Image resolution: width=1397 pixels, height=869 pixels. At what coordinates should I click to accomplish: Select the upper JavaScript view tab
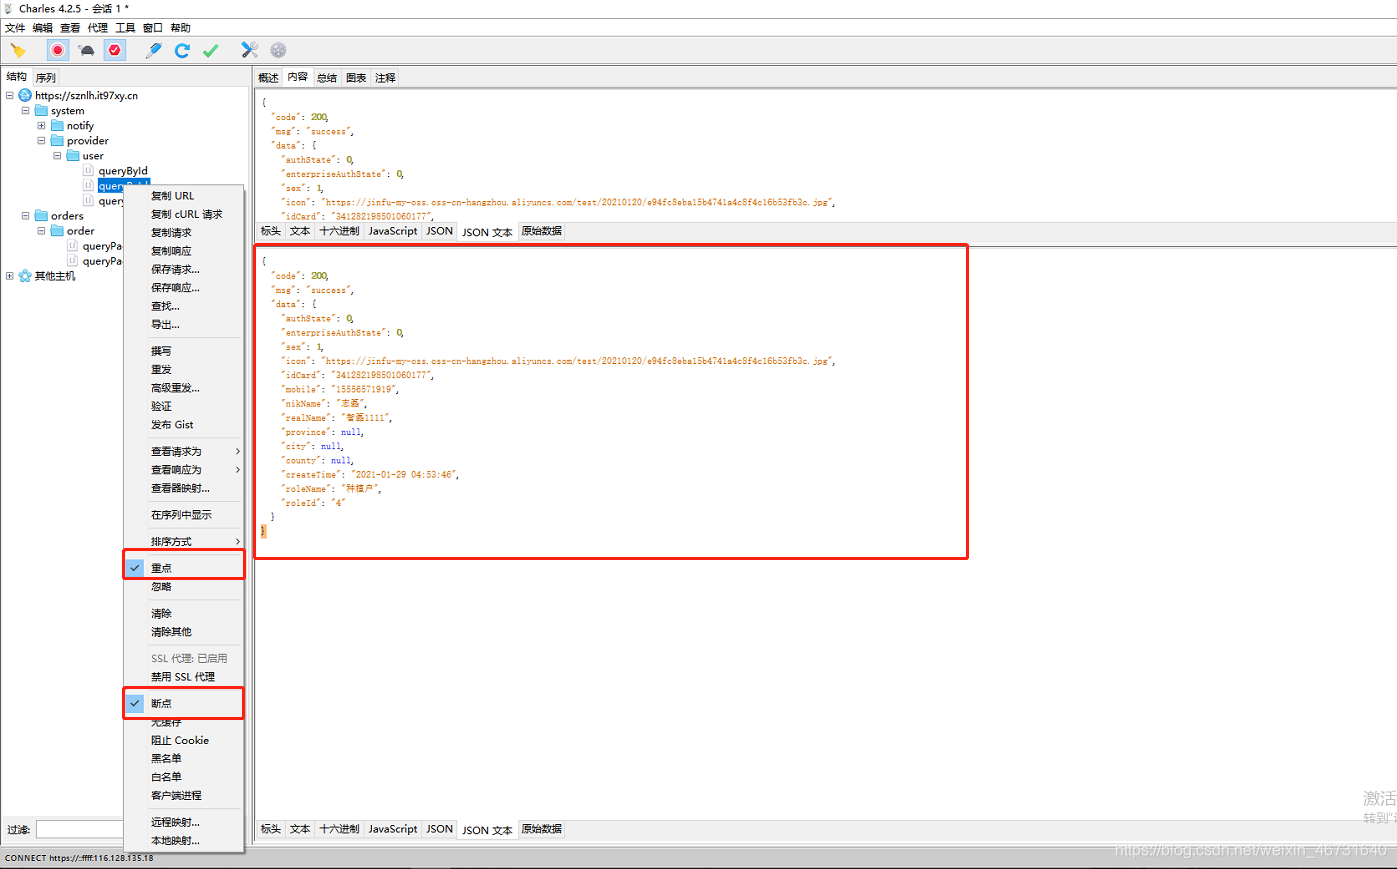point(393,231)
